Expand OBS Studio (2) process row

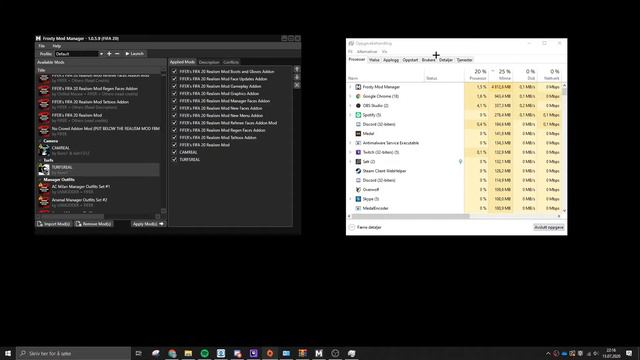[x=350, y=106]
